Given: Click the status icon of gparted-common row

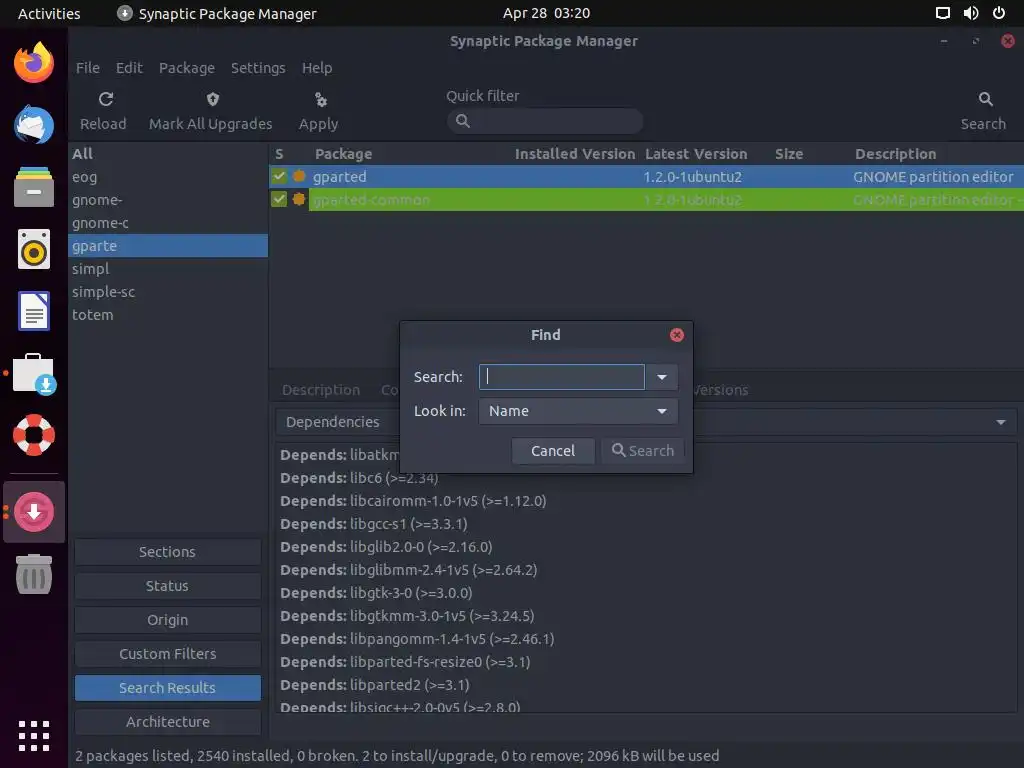Looking at the screenshot, I should click(x=299, y=199).
